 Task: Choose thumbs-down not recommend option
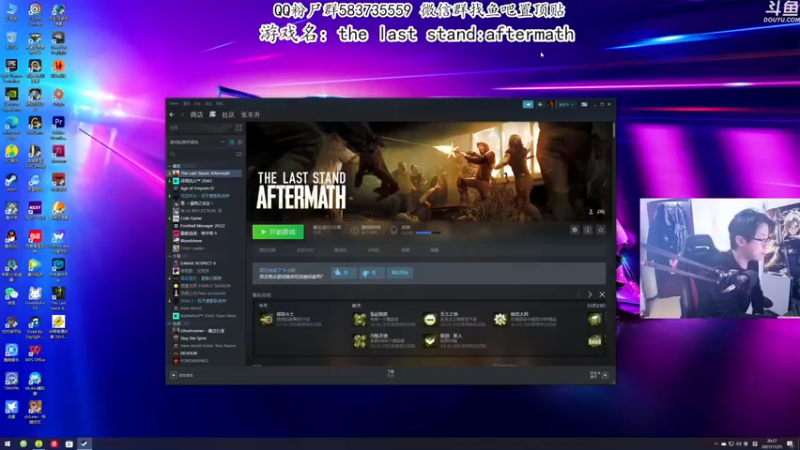click(x=371, y=273)
